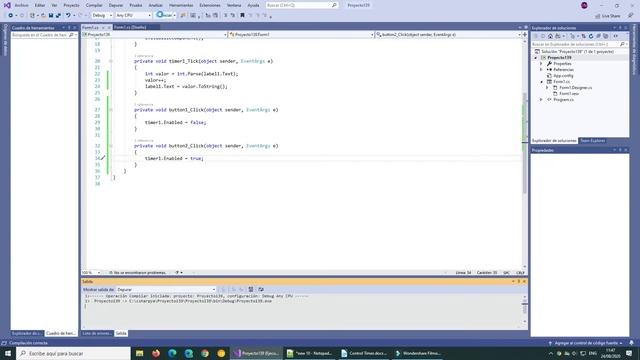Open the Proyecto menu
Screen dimensions: 640x360
[x=71, y=5]
